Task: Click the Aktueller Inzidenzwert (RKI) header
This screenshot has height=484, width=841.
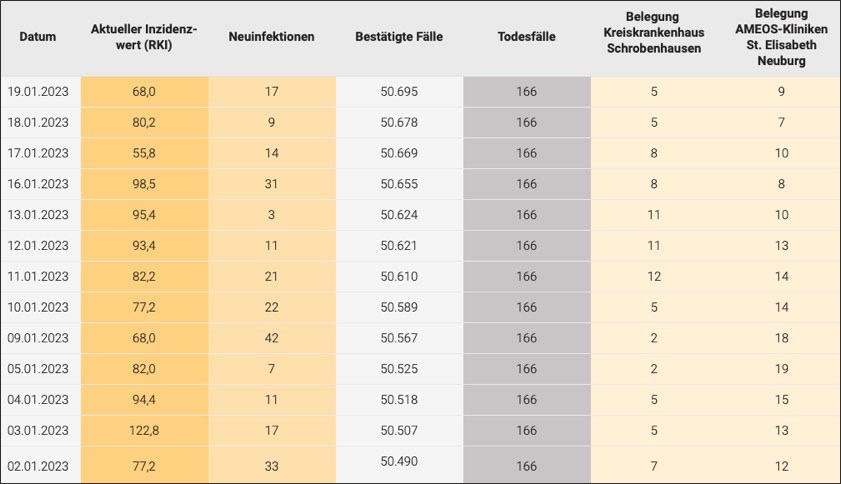Action: (x=143, y=37)
